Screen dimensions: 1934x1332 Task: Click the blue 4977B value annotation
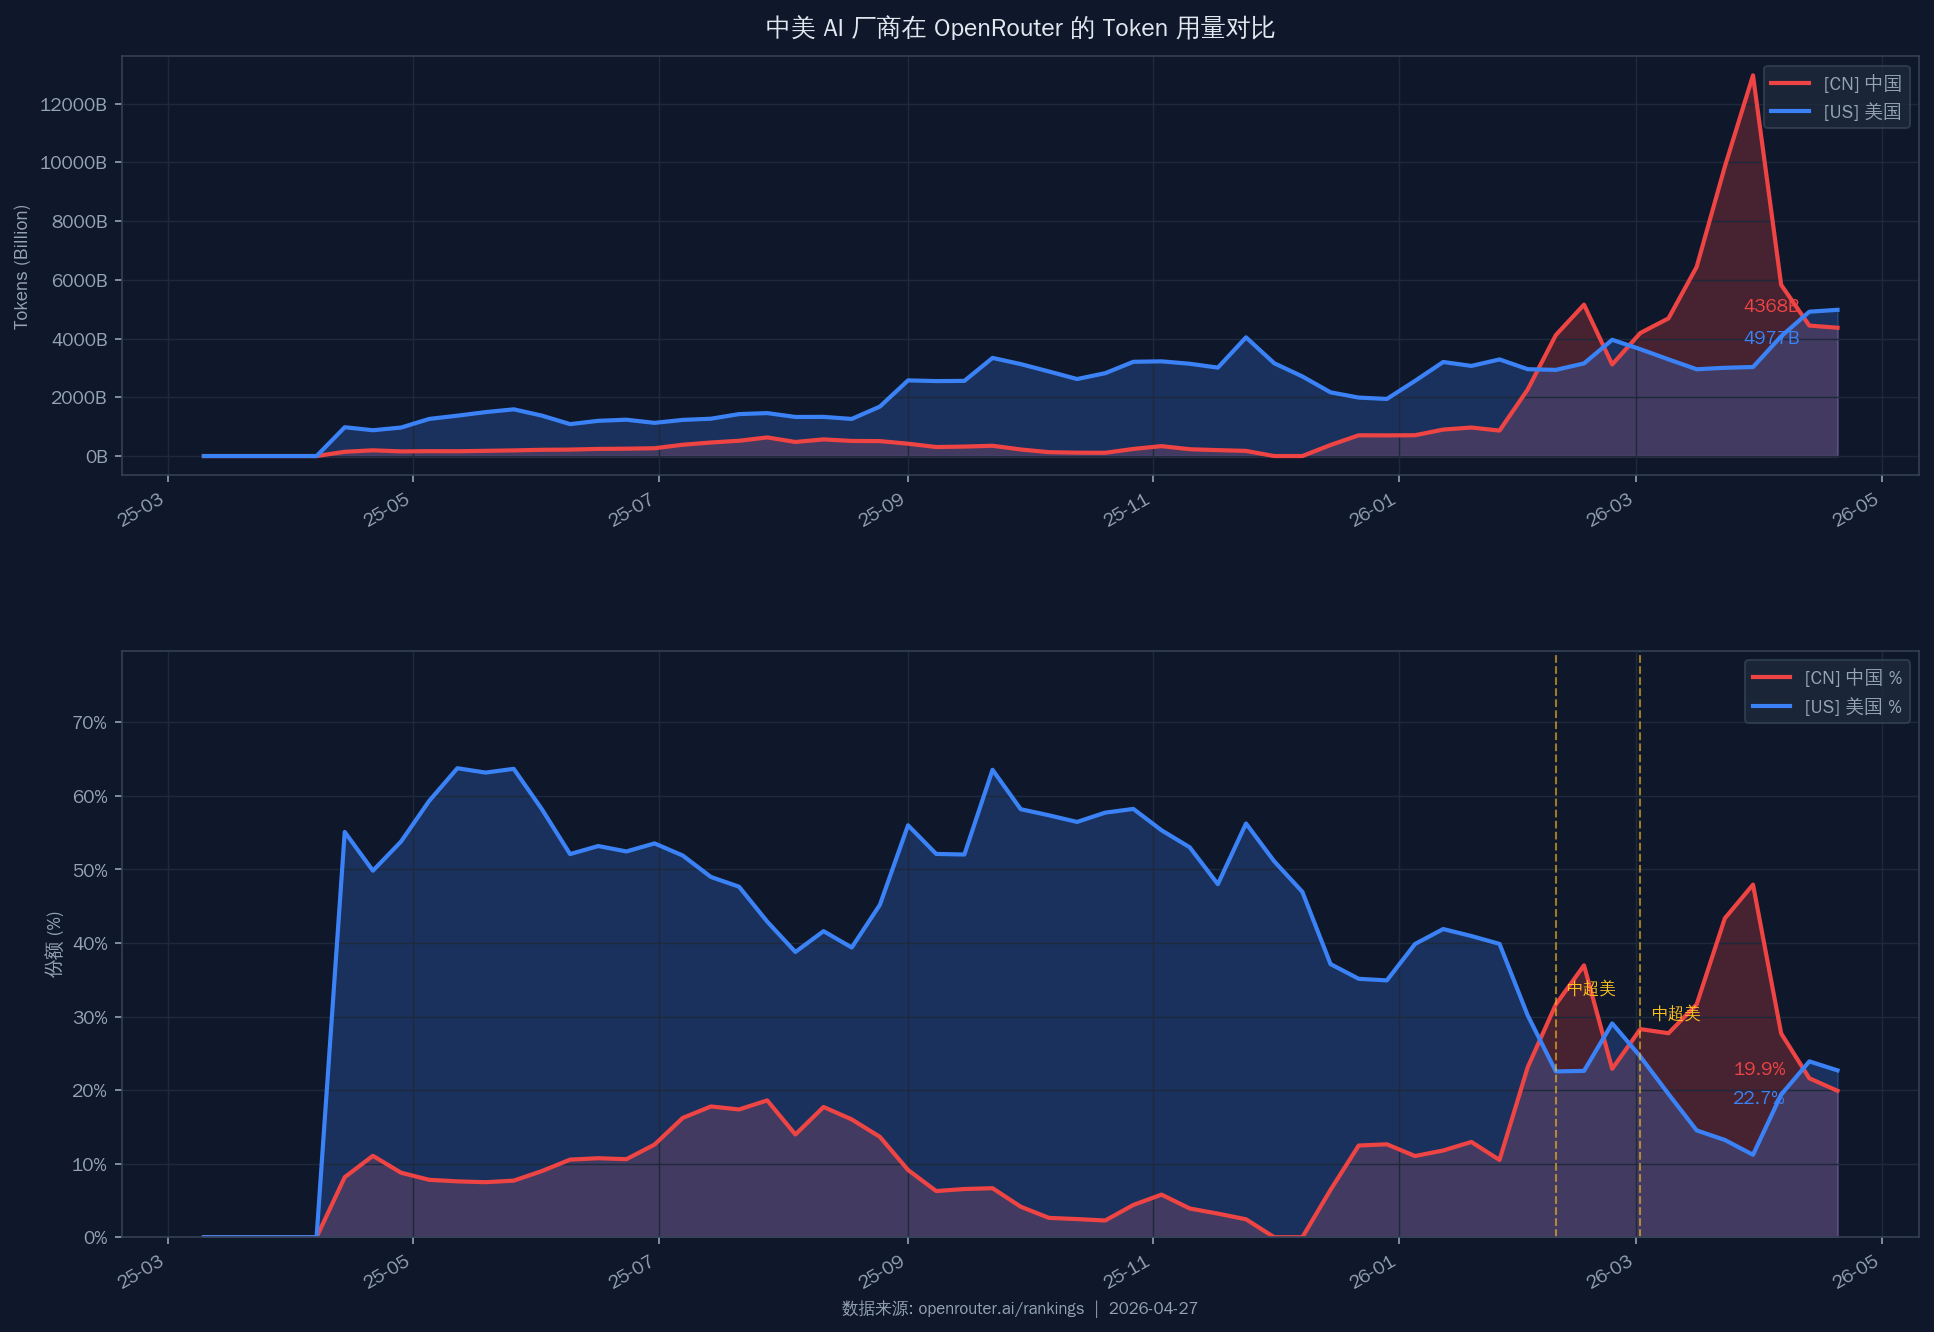[1771, 338]
